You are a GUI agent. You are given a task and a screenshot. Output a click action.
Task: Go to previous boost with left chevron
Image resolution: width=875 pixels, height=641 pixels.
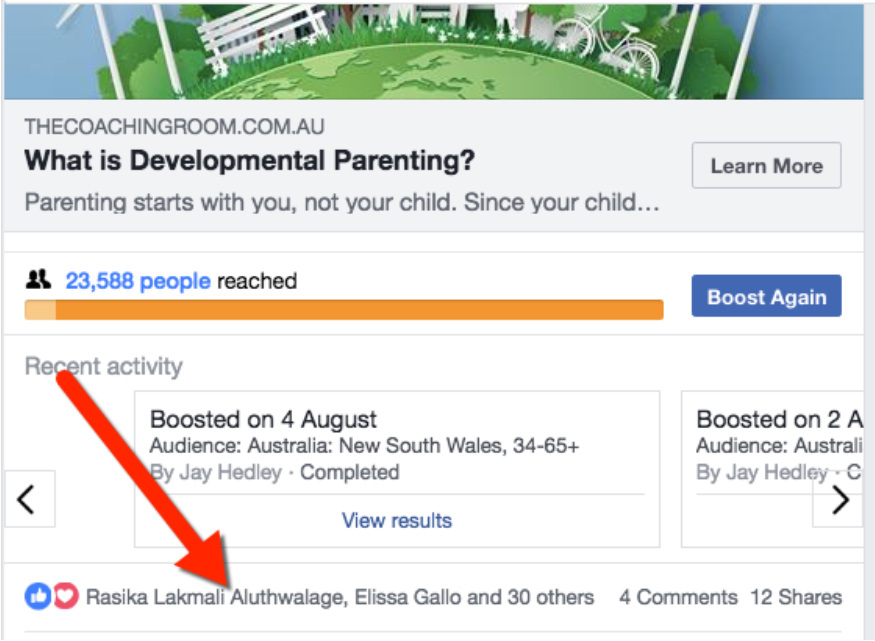pyautogui.click(x=30, y=499)
